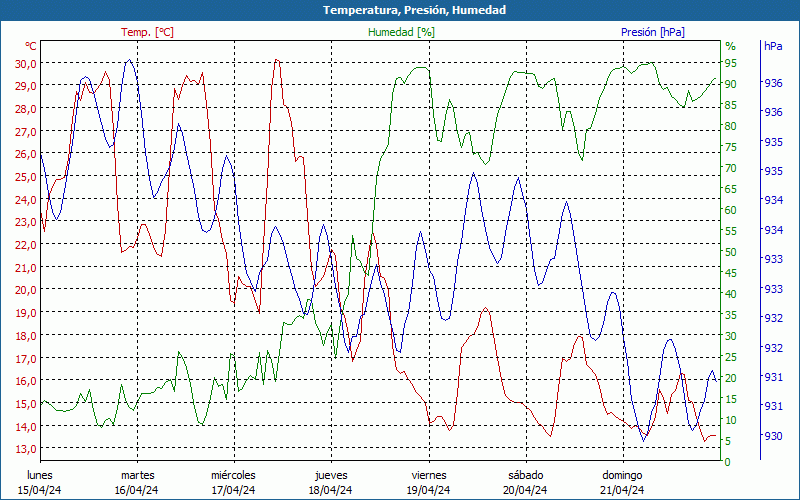Screen dimensions: 800x500
Task: Click the 'viernes' day label
Action: [x=429, y=476]
